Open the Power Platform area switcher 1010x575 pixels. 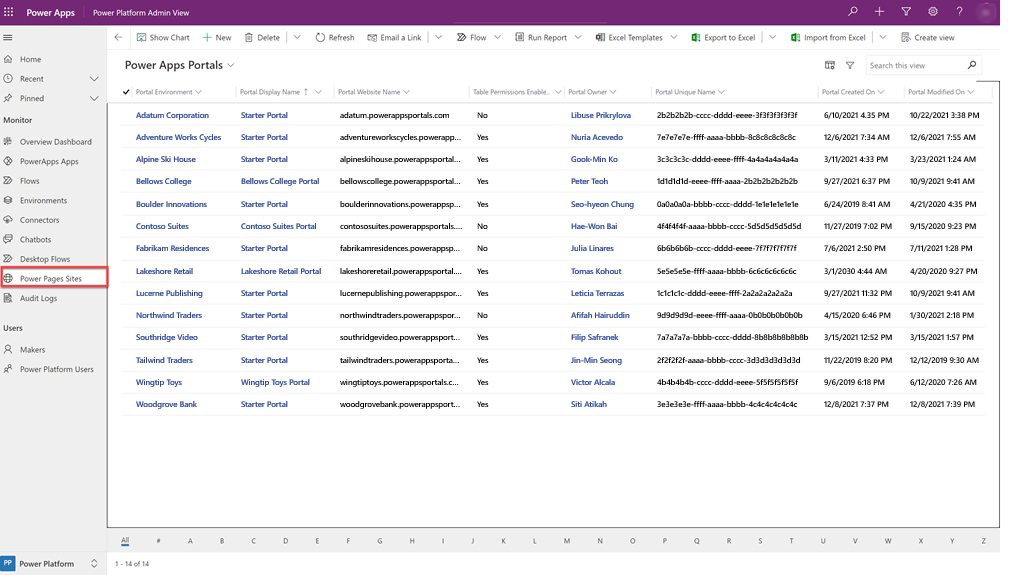tap(52, 563)
